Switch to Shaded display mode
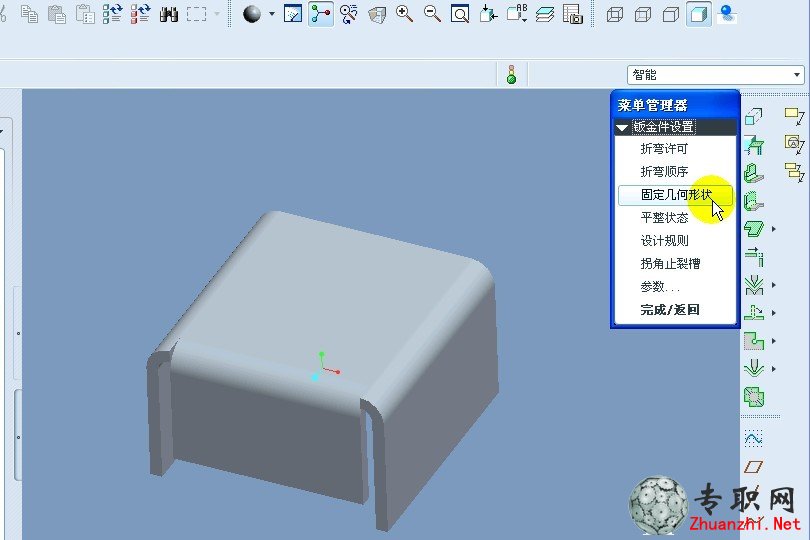 pyautogui.click(x=698, y=14)
